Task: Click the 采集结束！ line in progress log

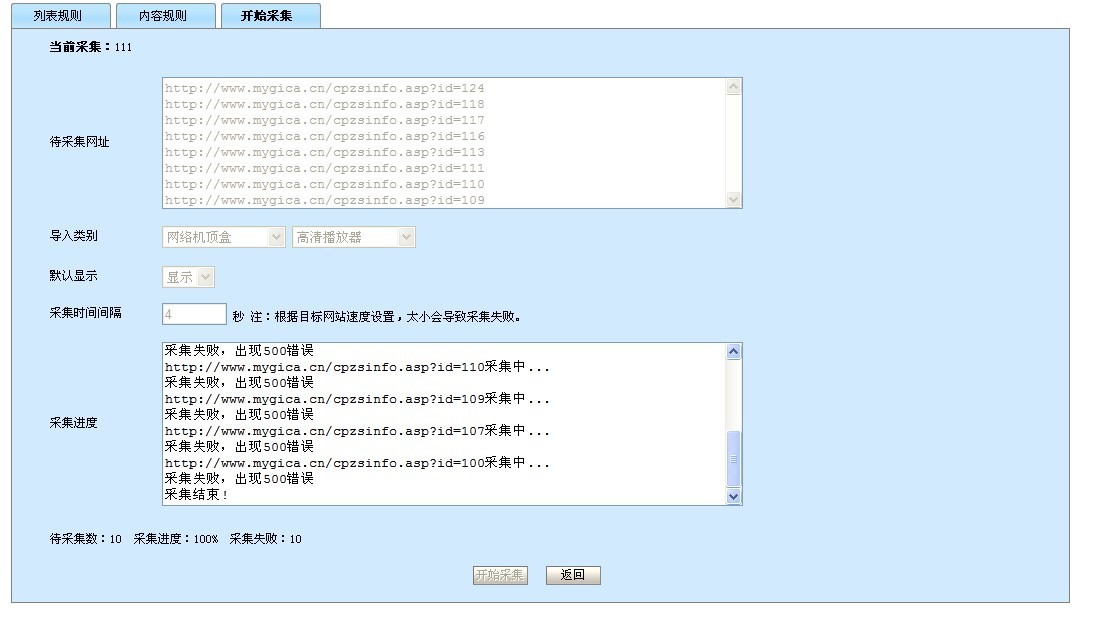Action: click(197, 495)
